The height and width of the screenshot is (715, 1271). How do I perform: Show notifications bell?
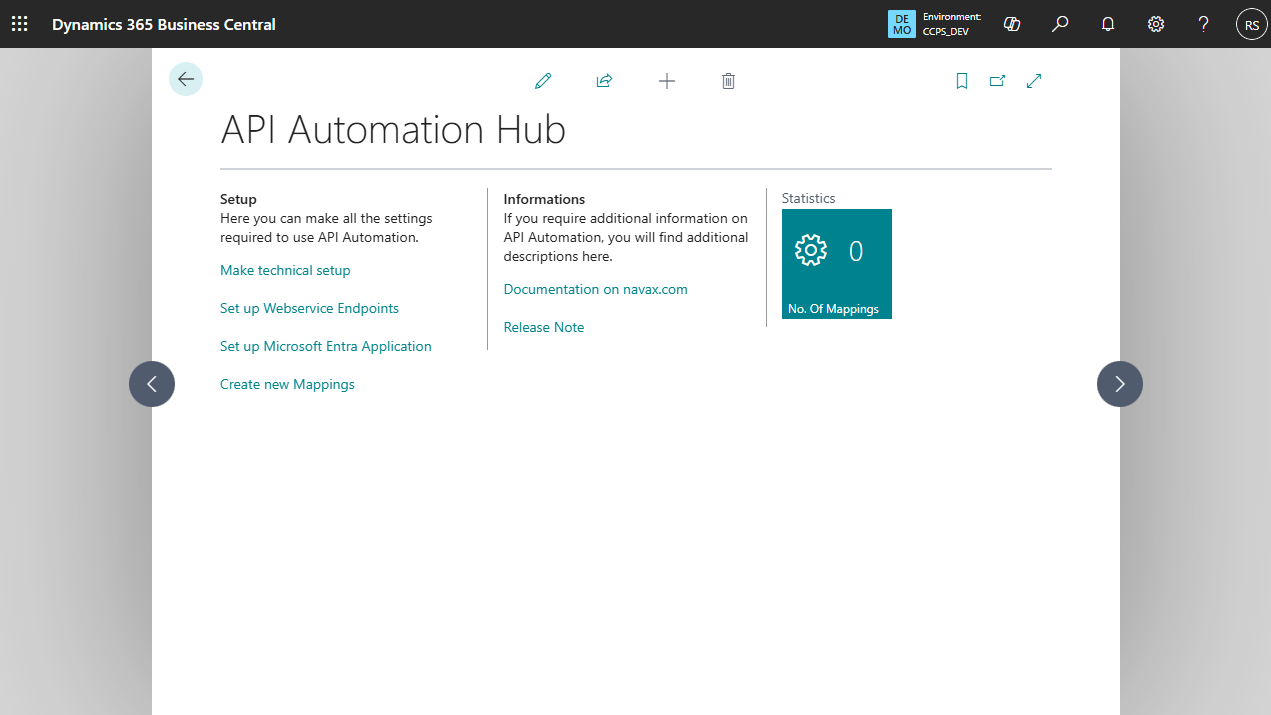(1108, 24)
